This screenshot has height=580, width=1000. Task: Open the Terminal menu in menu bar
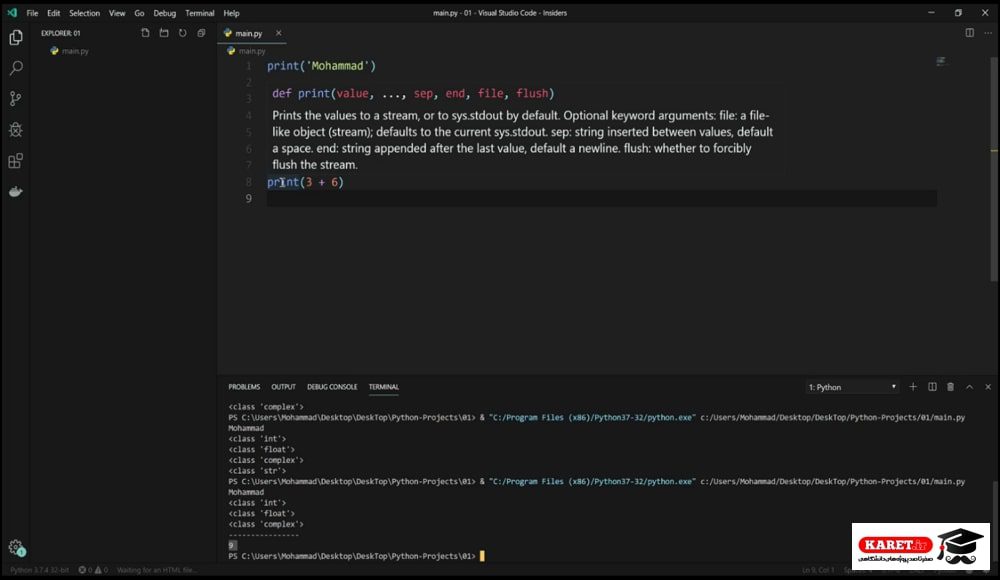coord(200,13)
